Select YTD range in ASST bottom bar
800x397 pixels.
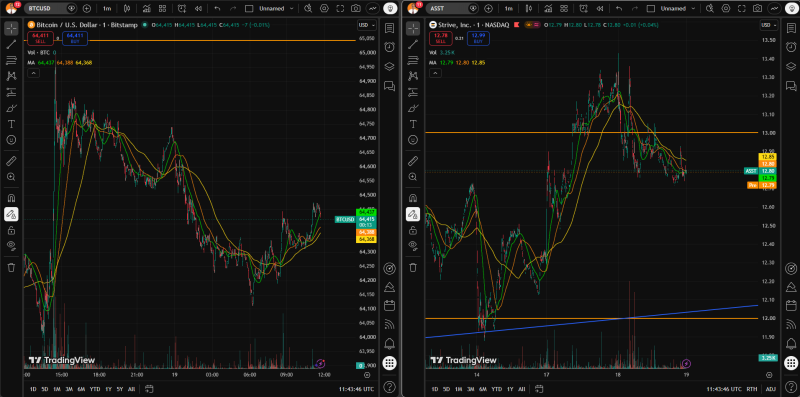tap(496, 389)
